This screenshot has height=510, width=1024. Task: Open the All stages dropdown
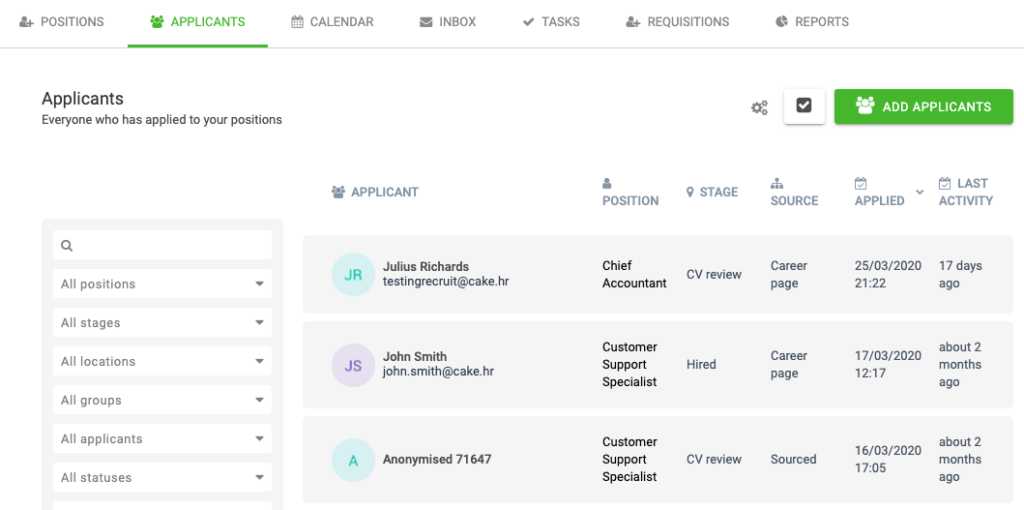click(162, 323)
